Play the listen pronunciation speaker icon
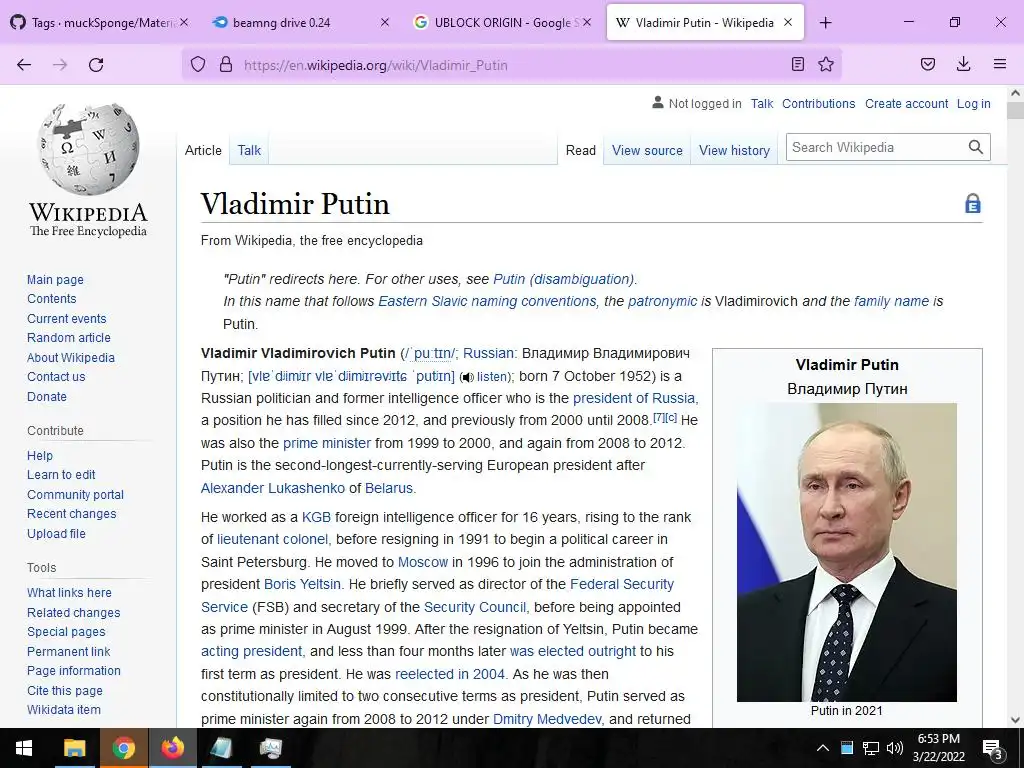 pos(466,377)
